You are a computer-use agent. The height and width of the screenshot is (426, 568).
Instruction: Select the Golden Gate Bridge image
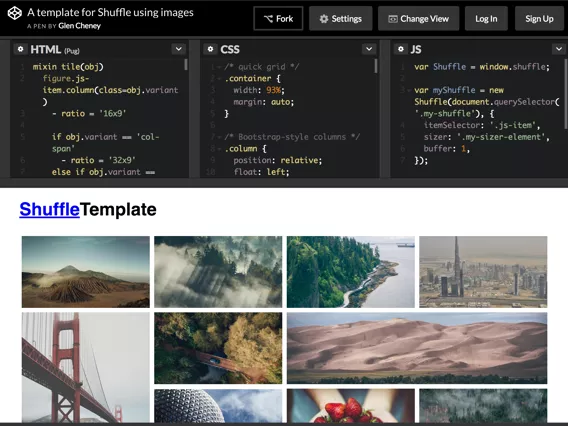coord(85,367)
